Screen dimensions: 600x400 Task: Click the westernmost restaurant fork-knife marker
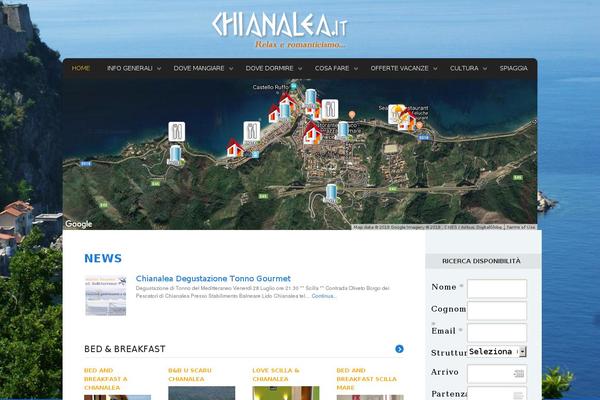coord(176,132)
